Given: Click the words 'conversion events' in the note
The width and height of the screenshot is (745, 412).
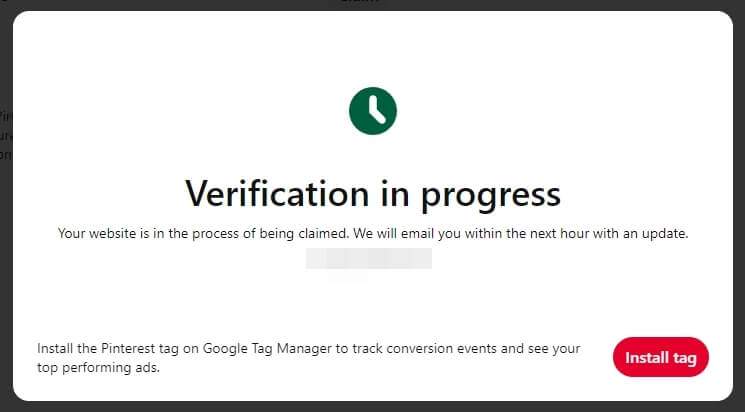Looking at the screenshot, I should [x=441, y=348].
